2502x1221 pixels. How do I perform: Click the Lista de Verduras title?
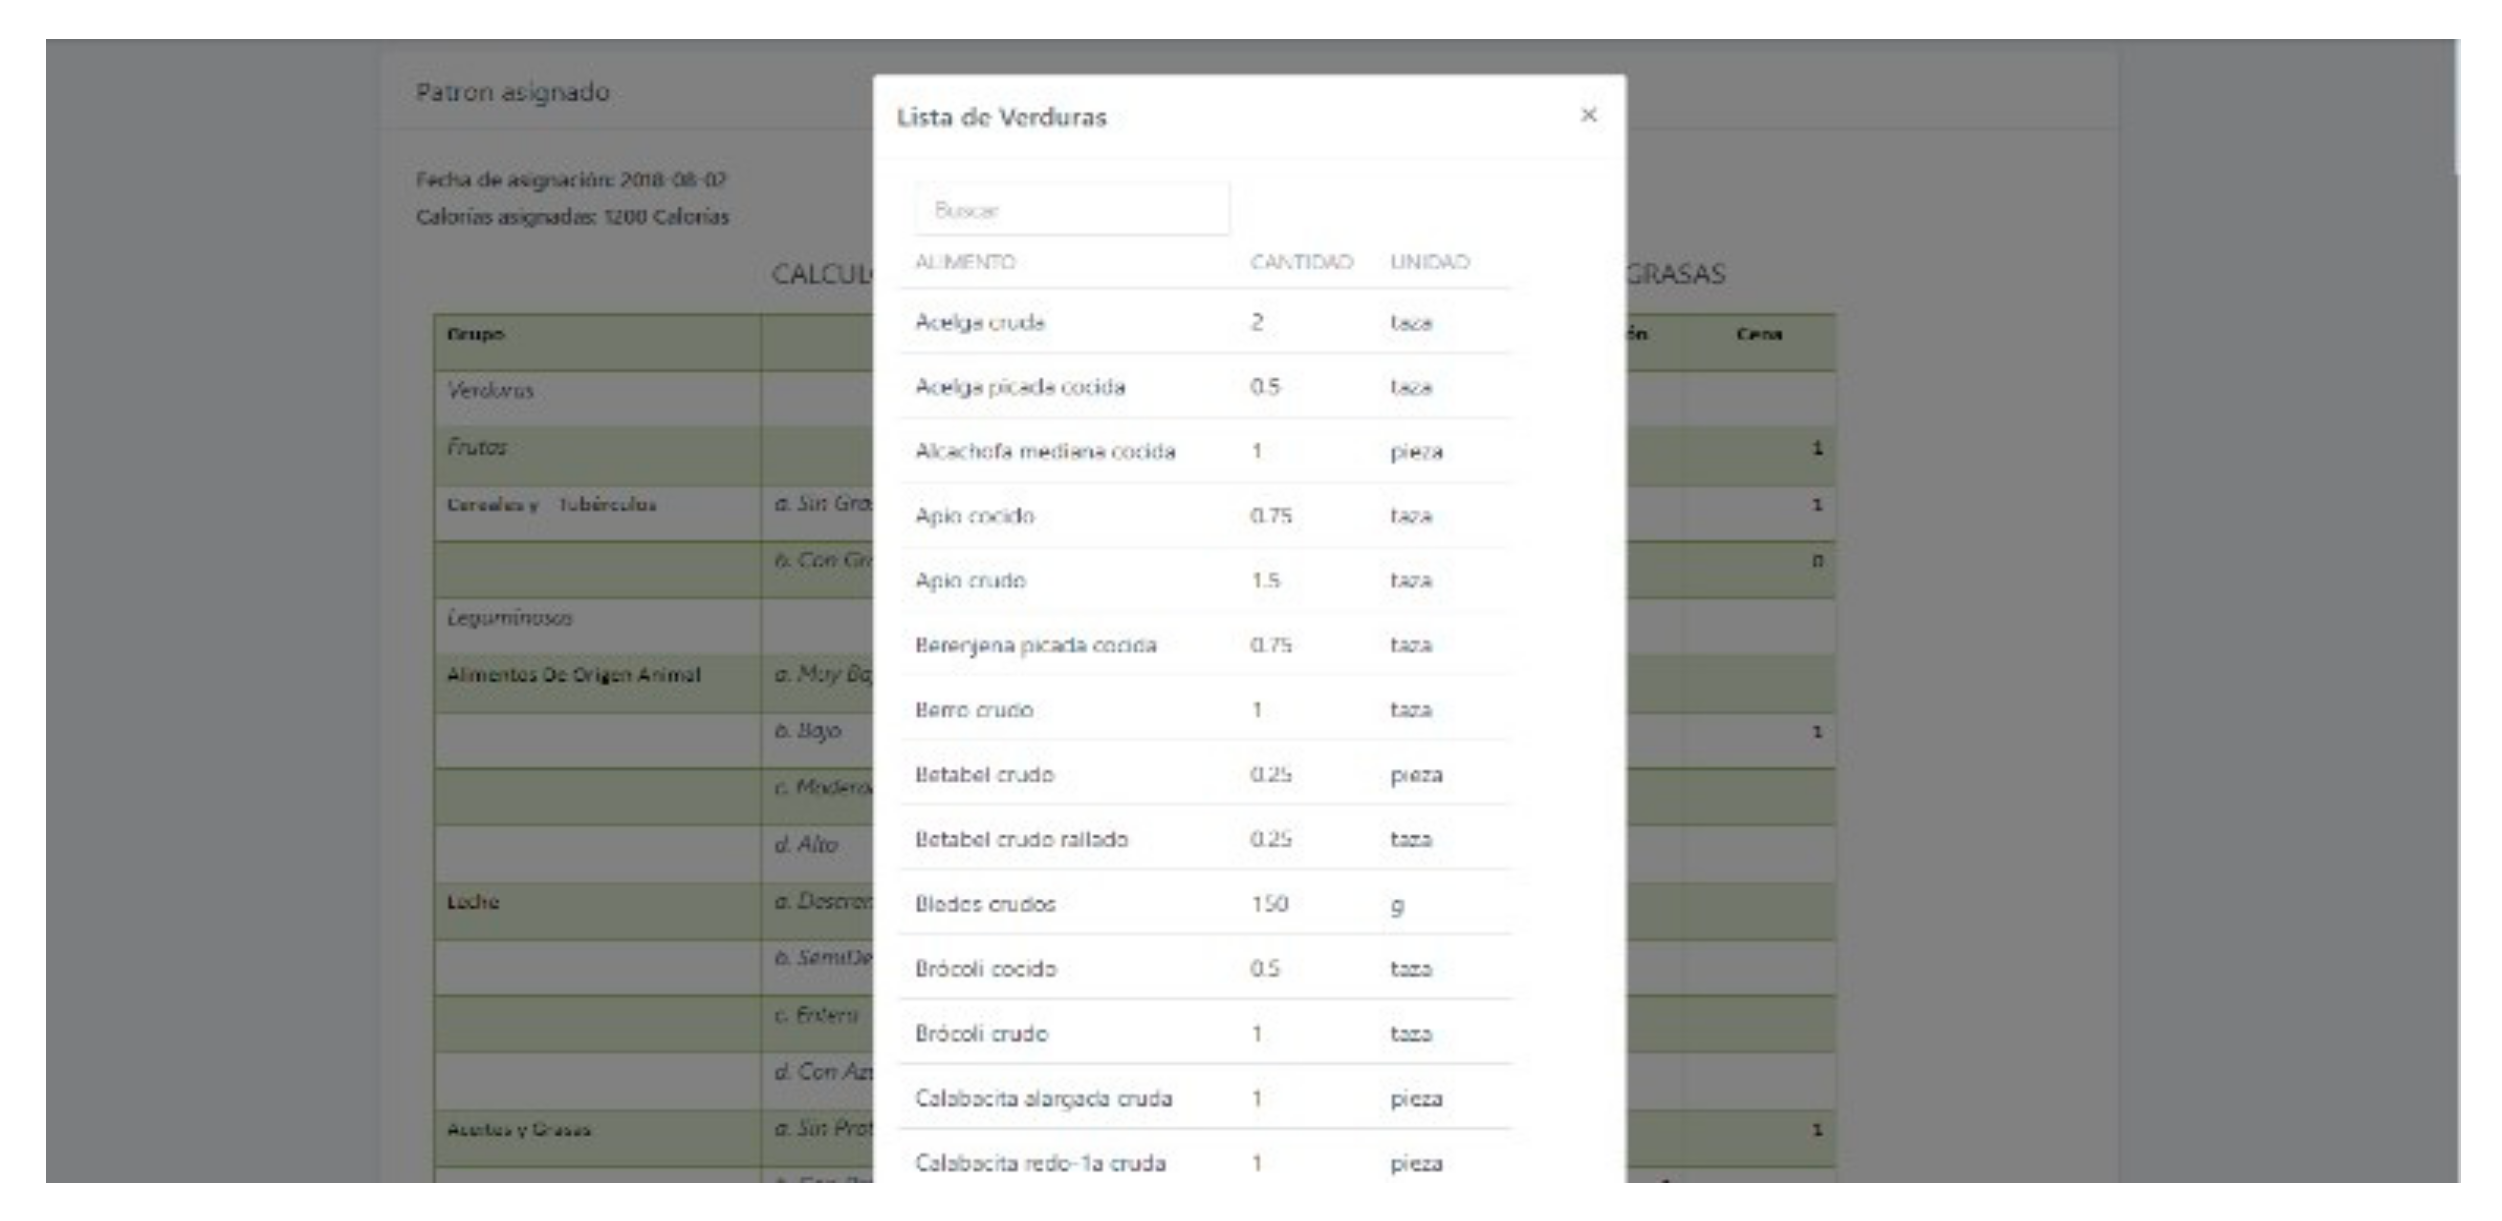coord(1001,118)
